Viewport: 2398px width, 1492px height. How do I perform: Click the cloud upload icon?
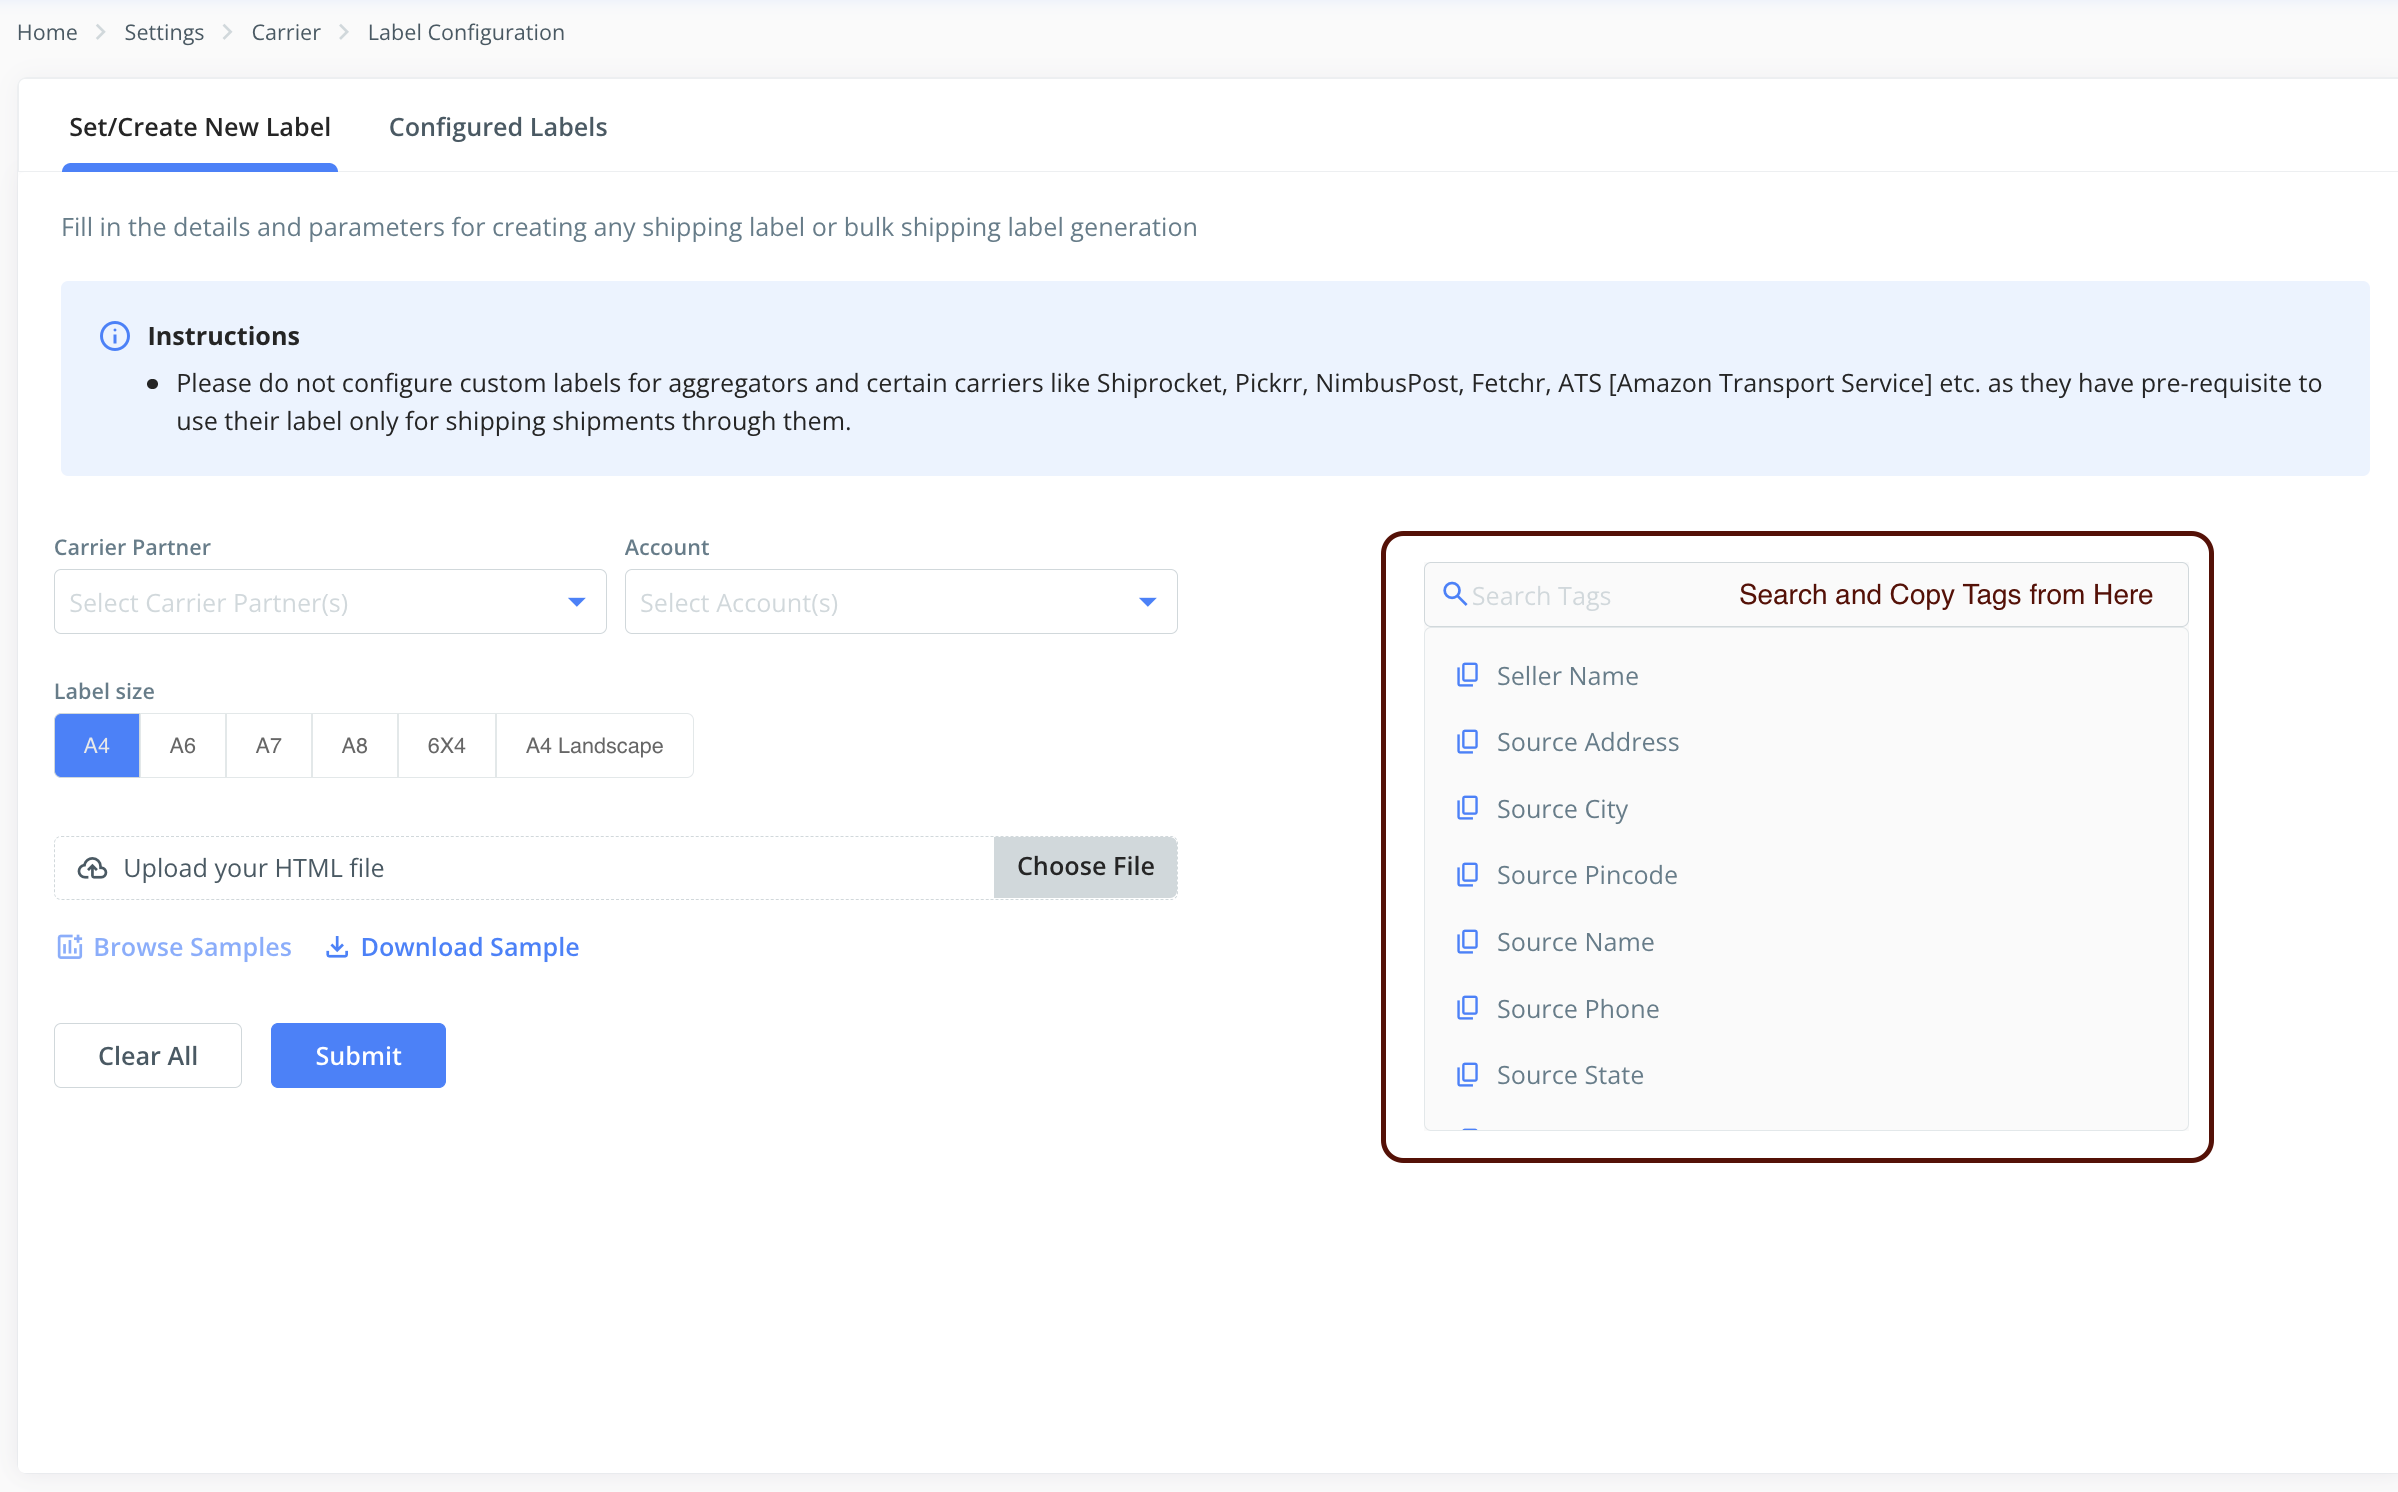tap(92, 868)
